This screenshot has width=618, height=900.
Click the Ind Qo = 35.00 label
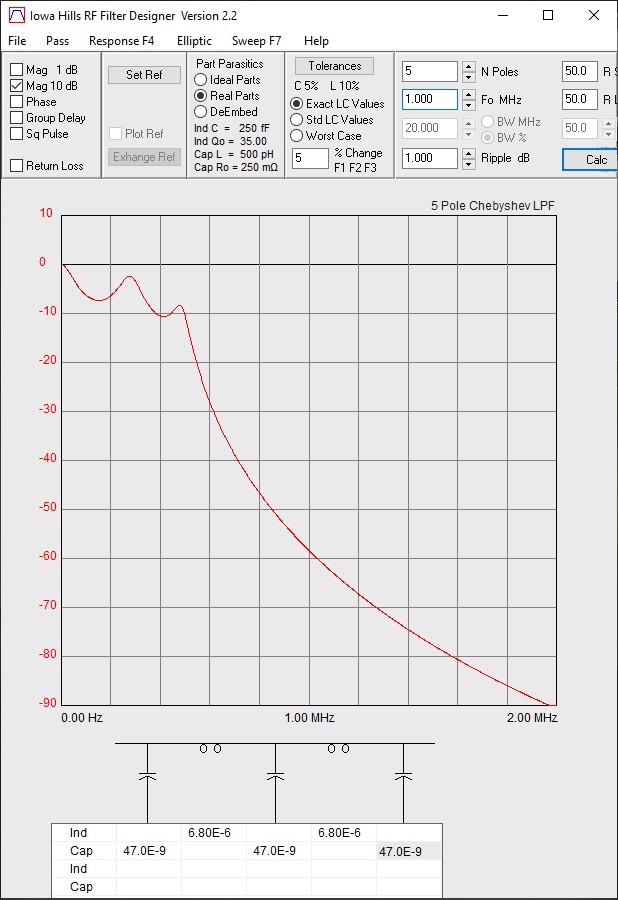tap(230, 141)
